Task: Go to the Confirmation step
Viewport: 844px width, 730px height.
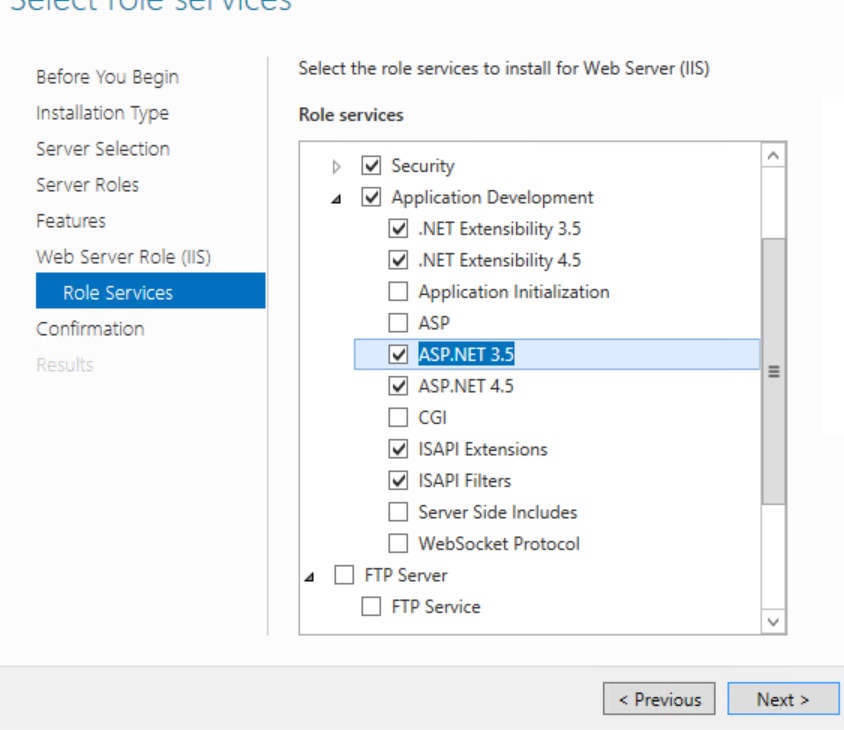Action: [x=90, y=328]
